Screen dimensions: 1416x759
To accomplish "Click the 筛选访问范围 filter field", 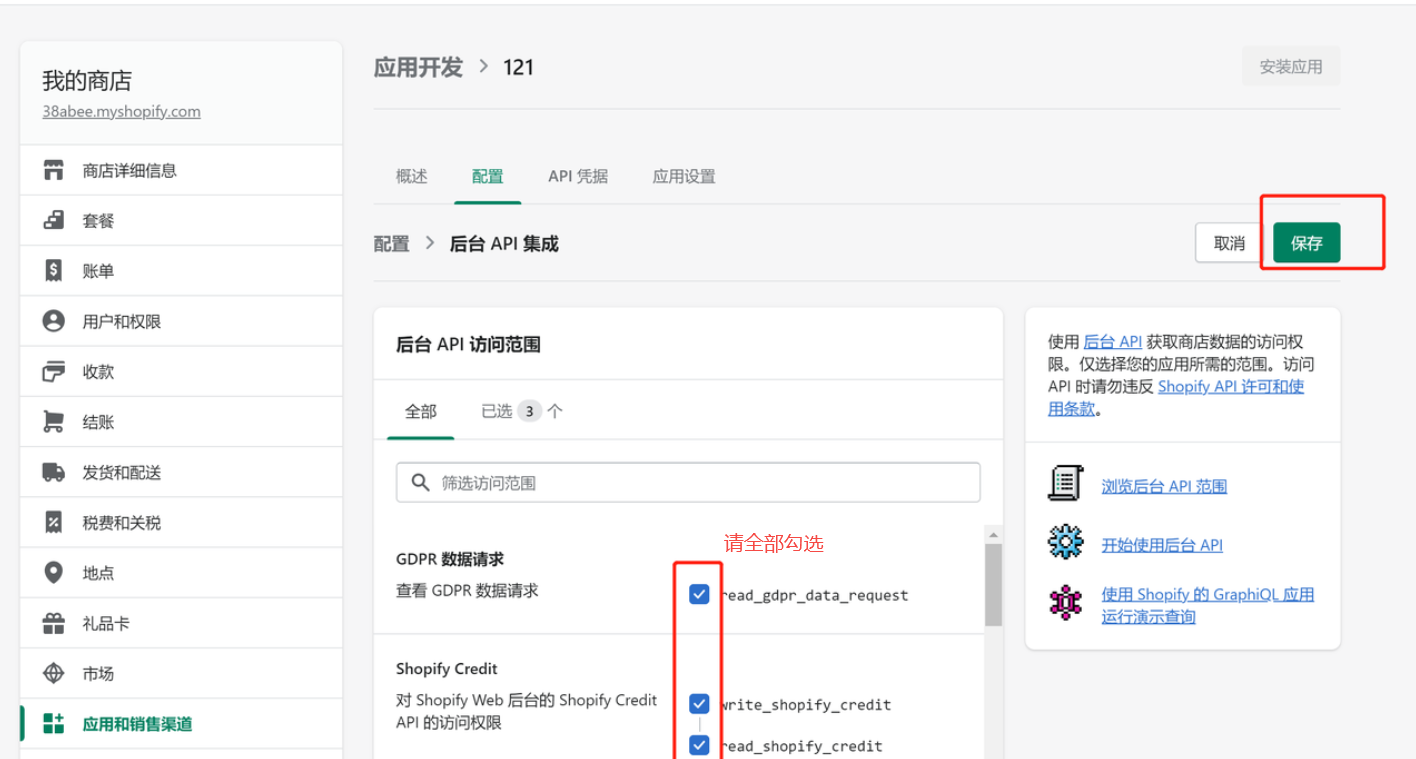I will point(688,483).
